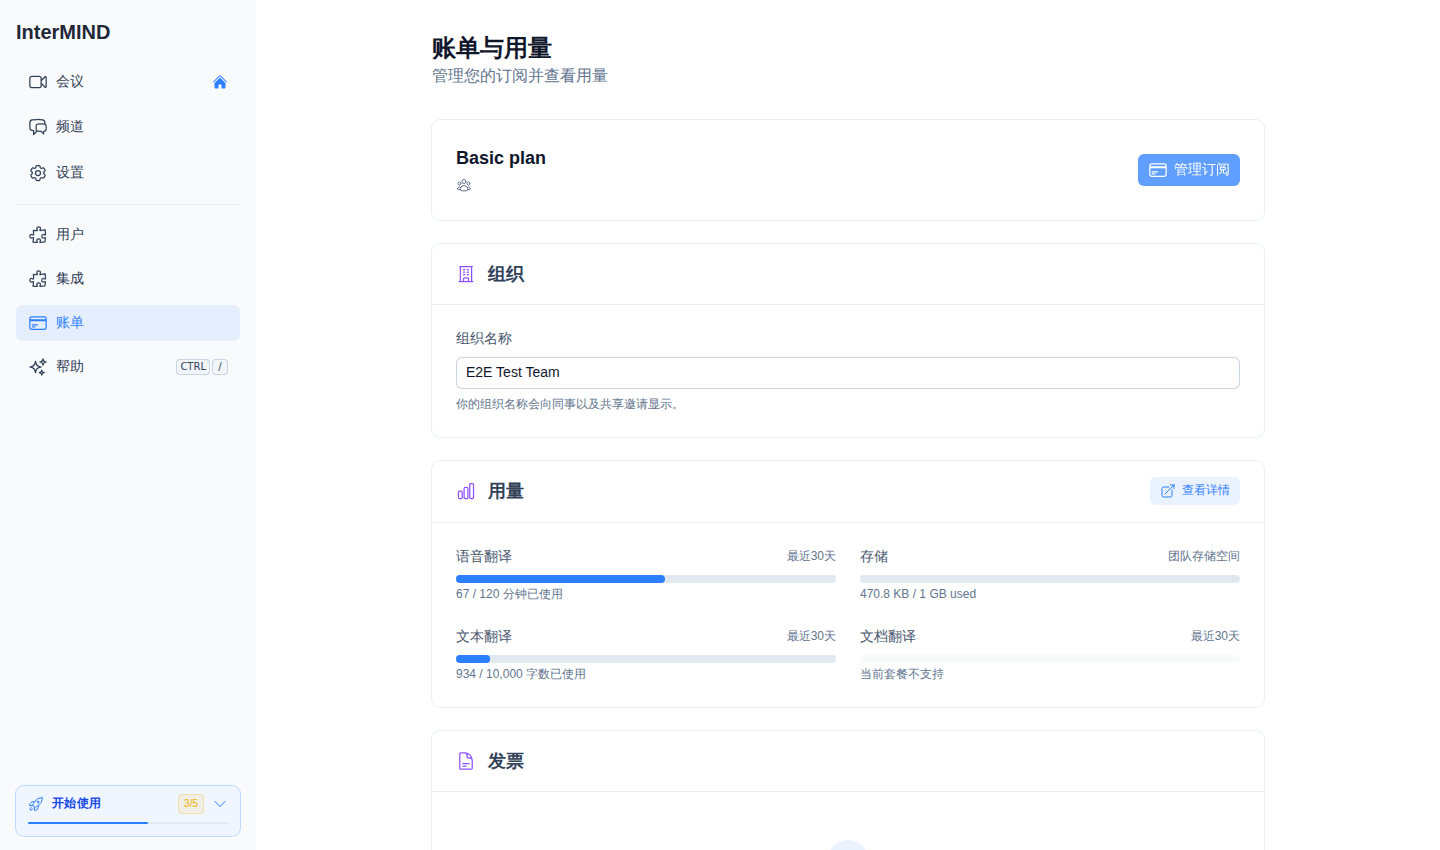The image size is (1440, 850).
Task: Click the 语音翻译 usage progress bar
Action: (x=646, y=579)
